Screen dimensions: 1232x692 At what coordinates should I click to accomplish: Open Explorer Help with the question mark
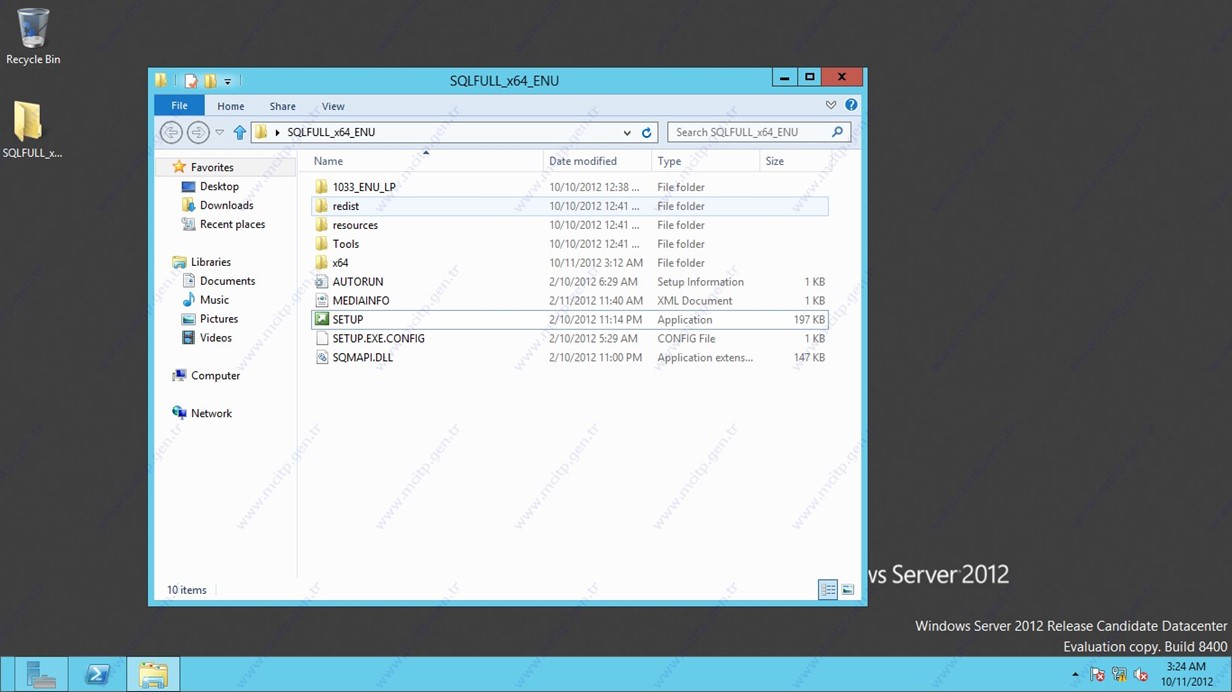pyautogui.click(x=851, y=105)
